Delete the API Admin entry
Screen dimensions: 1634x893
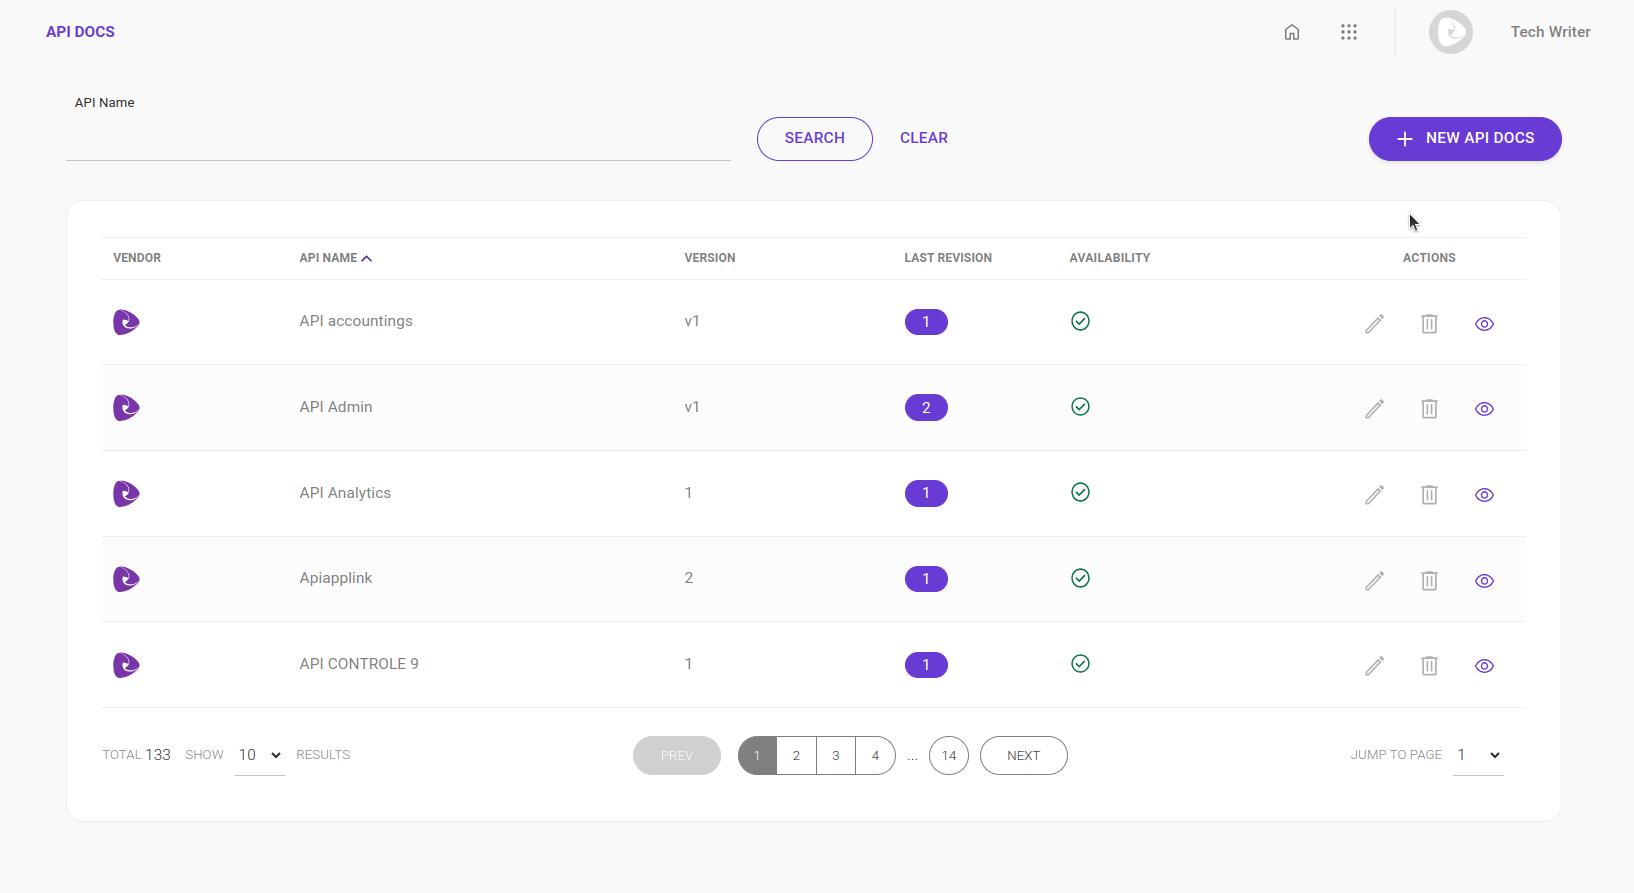tap(1429, 409)
